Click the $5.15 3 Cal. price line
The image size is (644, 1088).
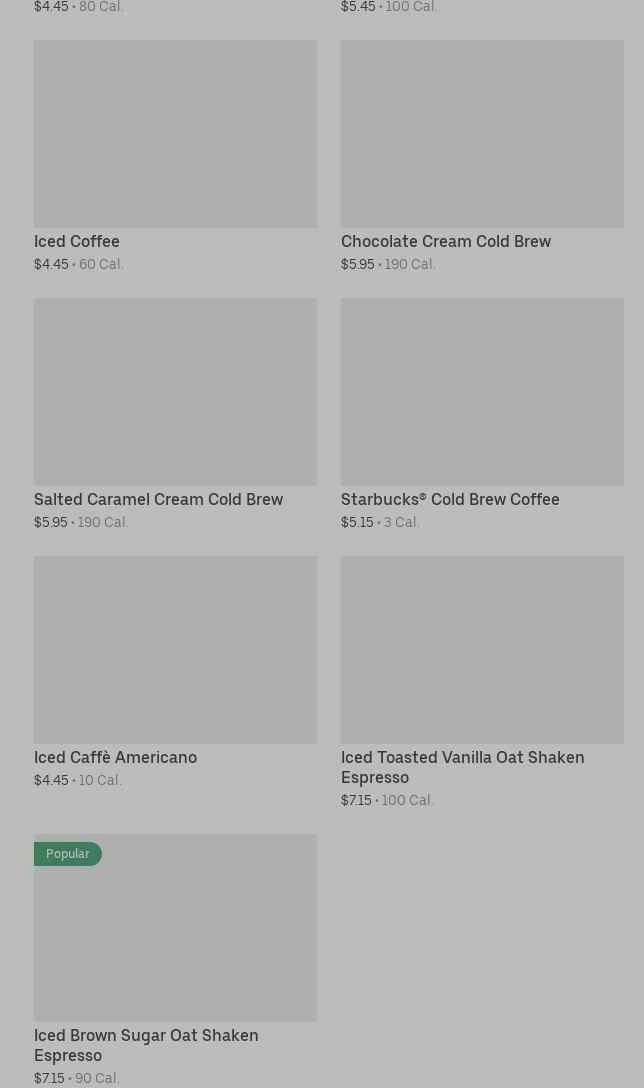click(x=380, y=523)
